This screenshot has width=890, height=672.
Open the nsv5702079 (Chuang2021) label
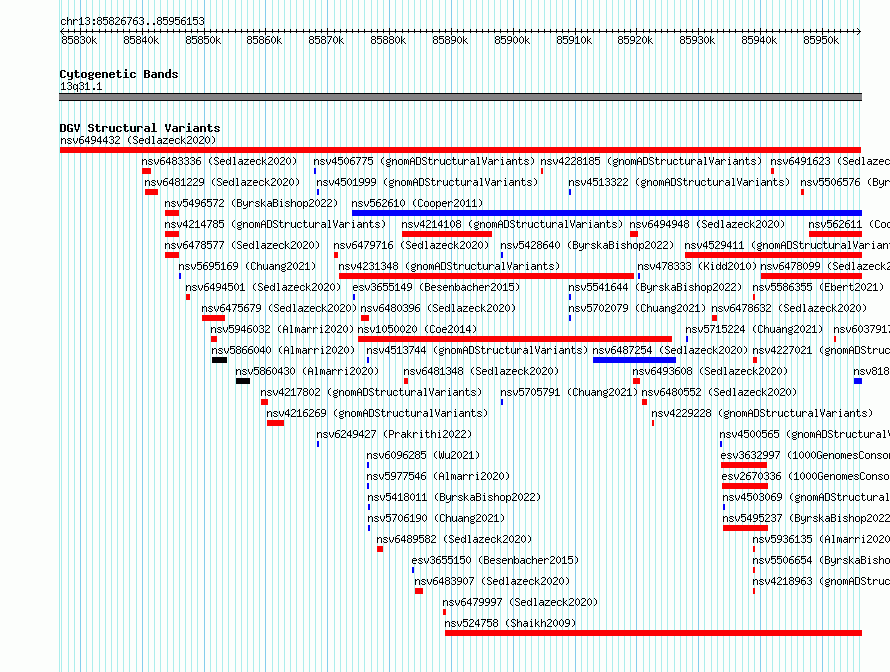pyautogui.click(x=637, y=308)
